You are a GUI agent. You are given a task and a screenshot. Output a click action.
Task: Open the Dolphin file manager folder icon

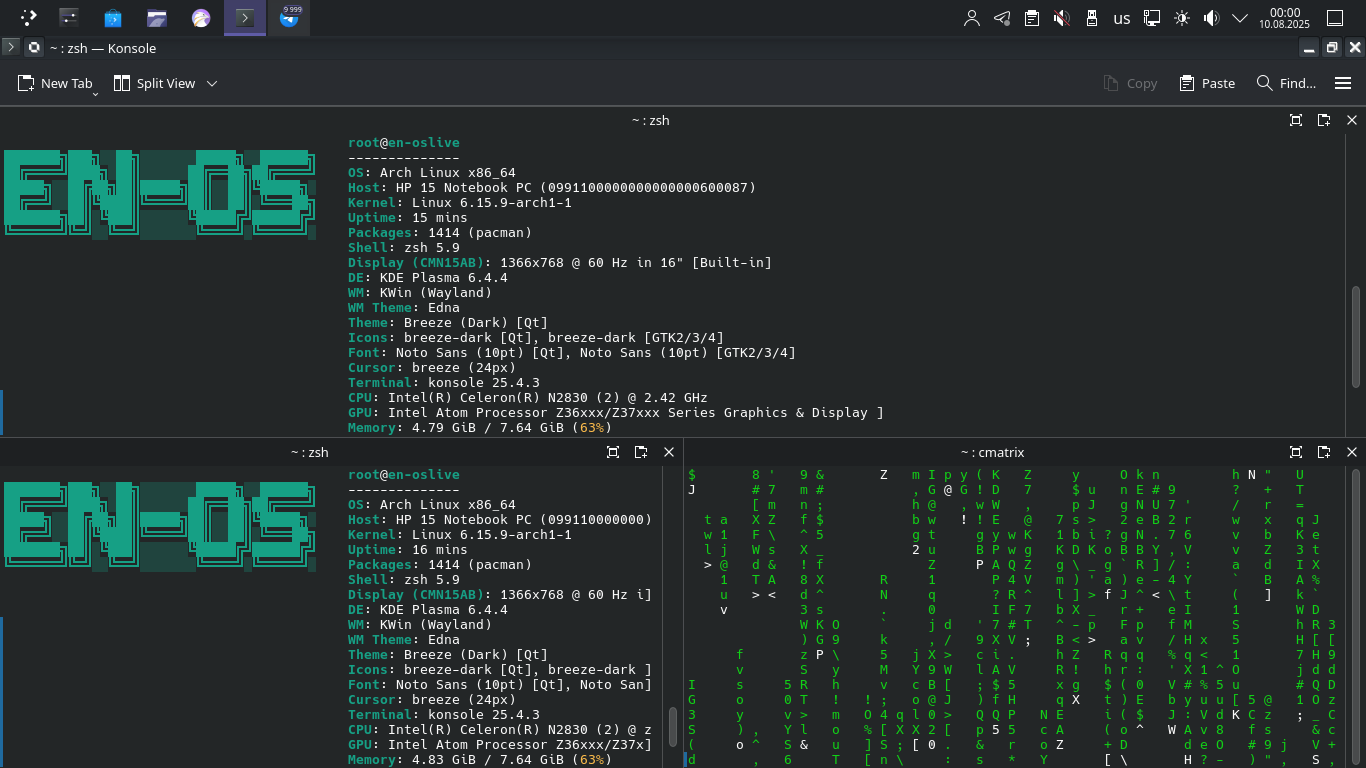157,17
